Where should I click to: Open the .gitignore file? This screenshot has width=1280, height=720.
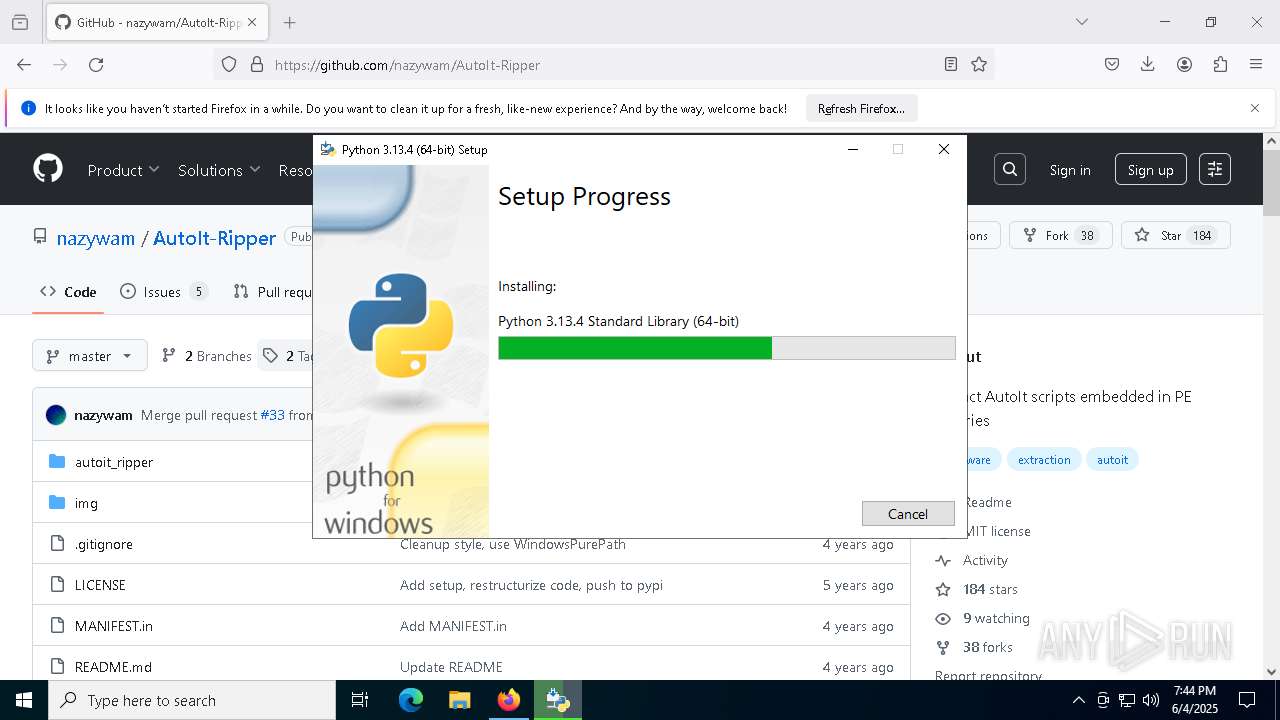[x=104, y=544]
